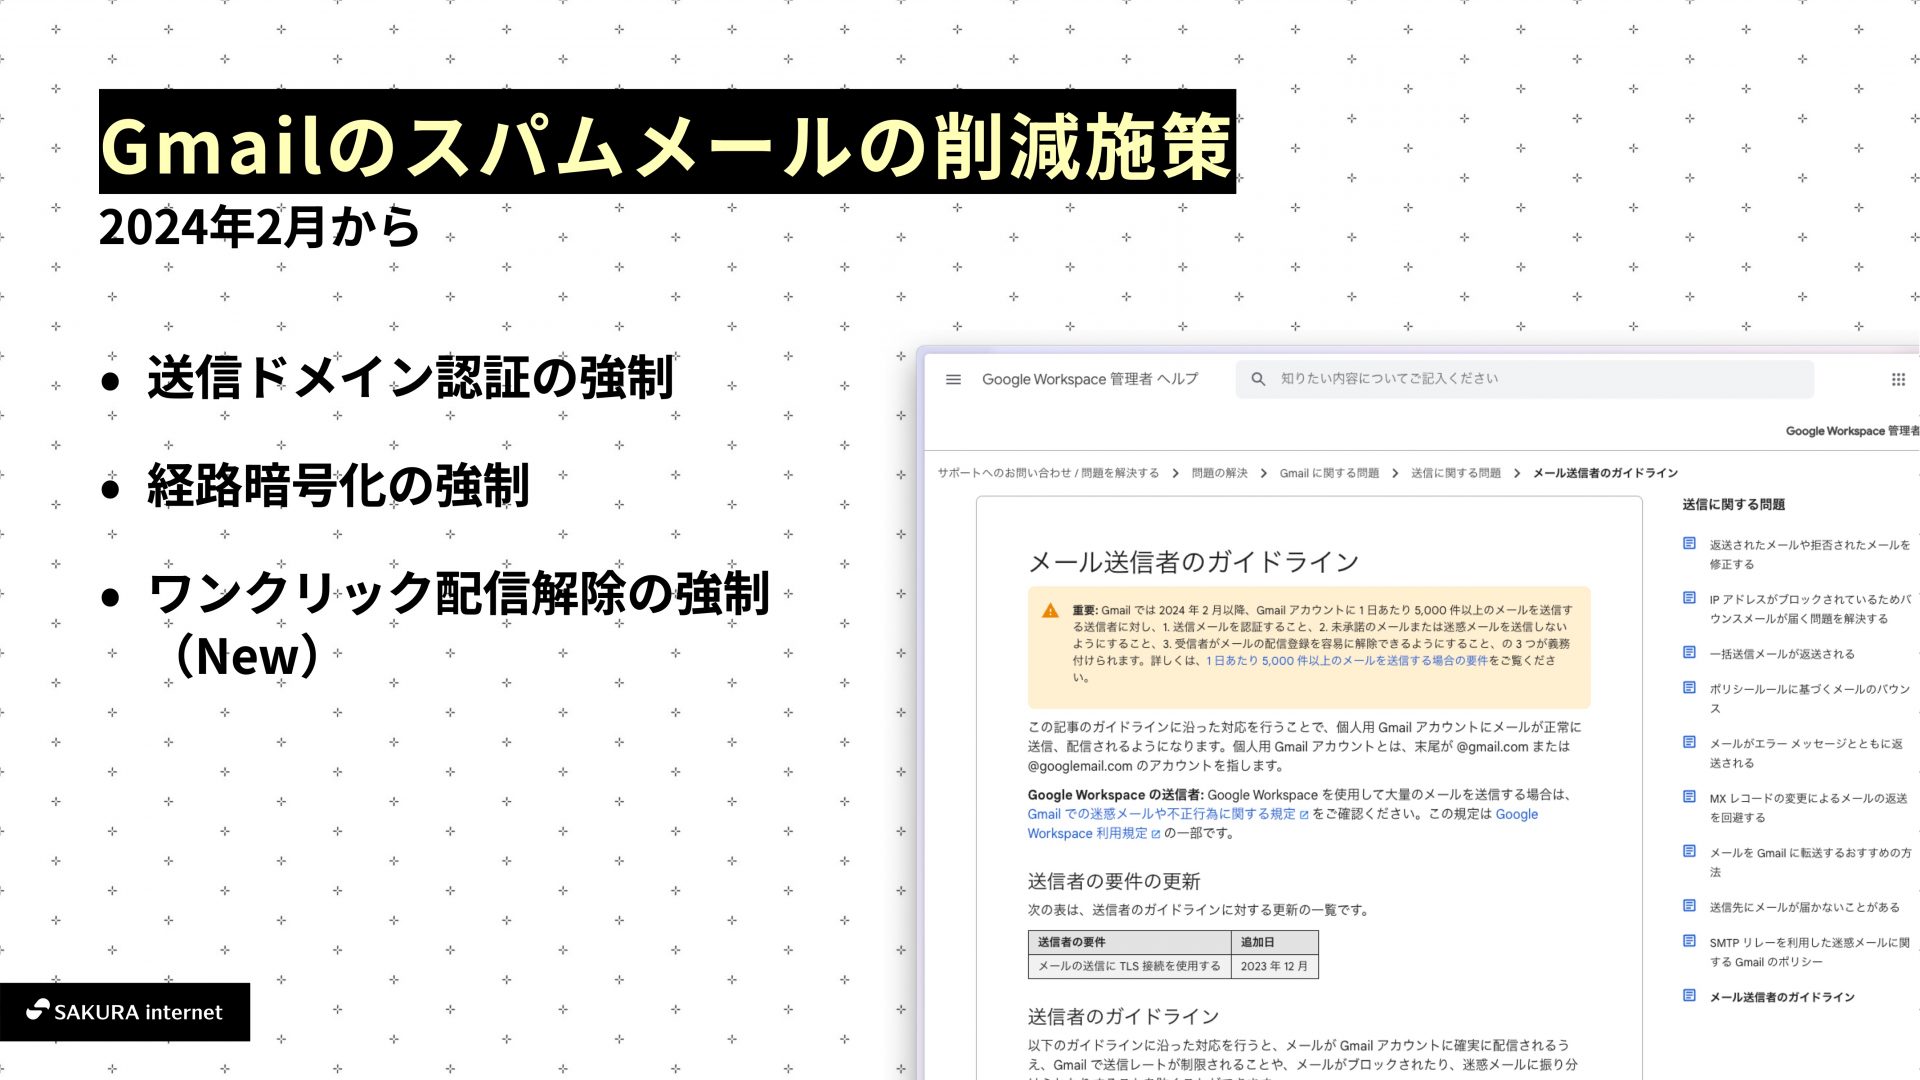Open breadcrumb 送信に関する問題
1920x1080 pixels.
1455,473
